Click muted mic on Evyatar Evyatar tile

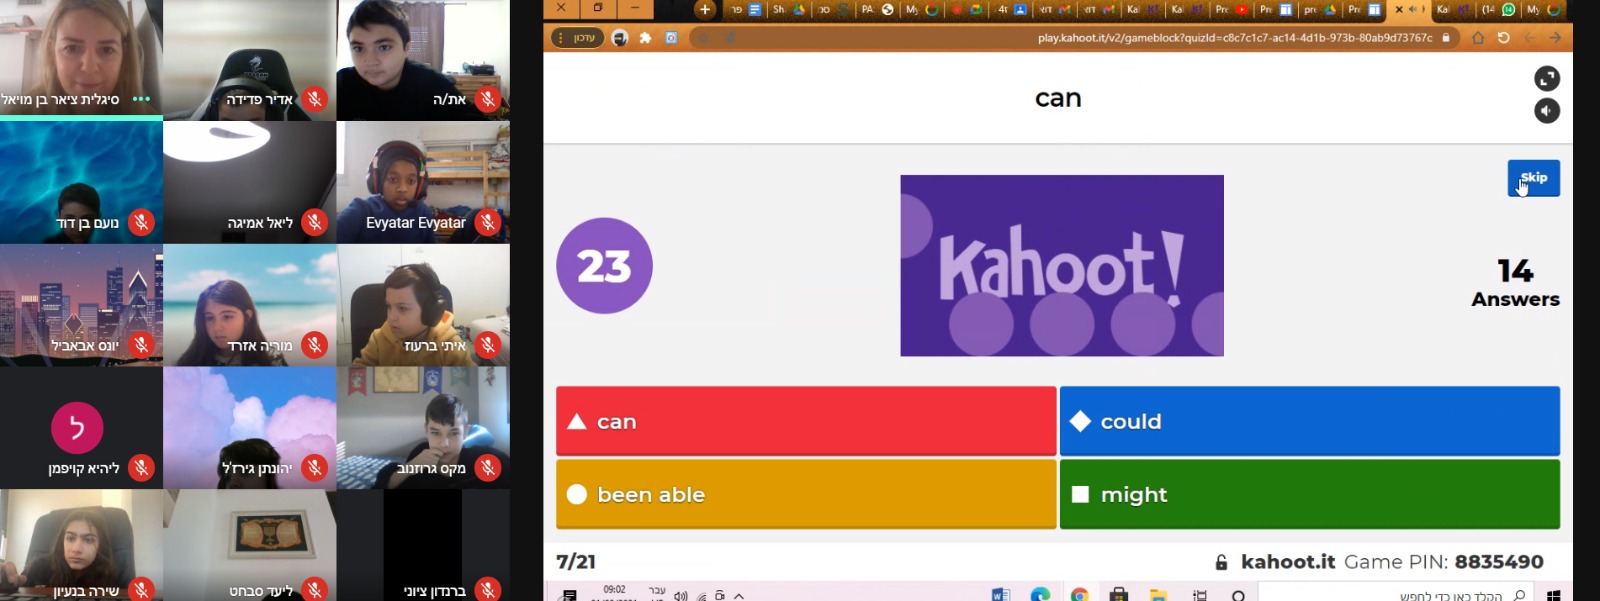pos(488,222)
